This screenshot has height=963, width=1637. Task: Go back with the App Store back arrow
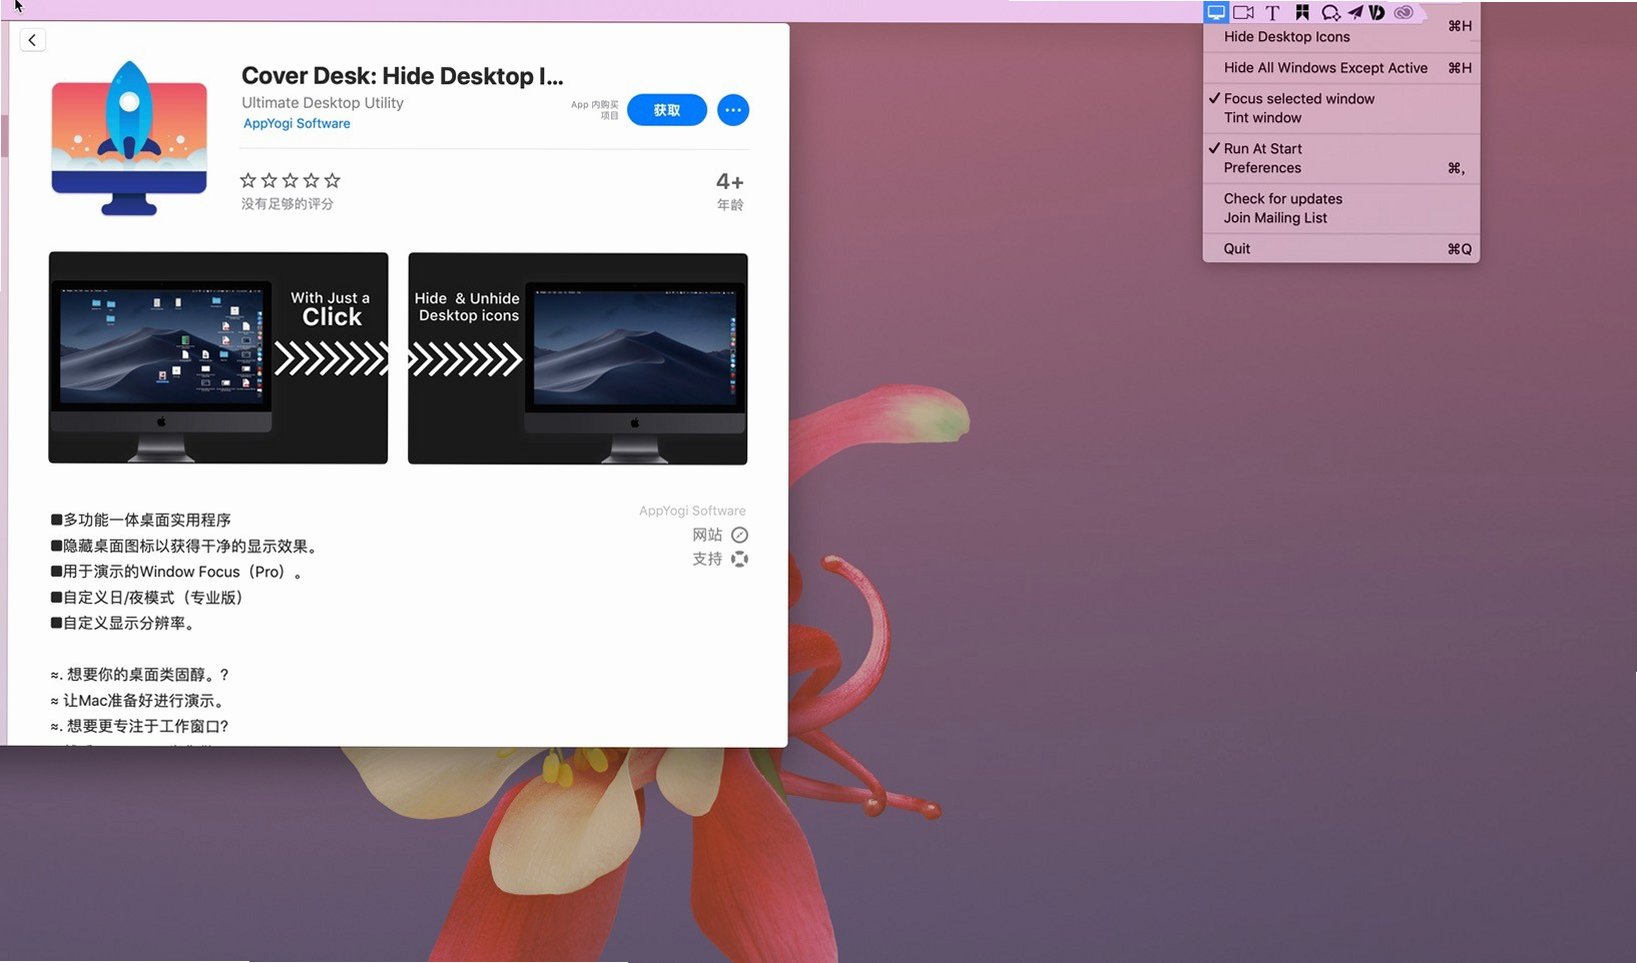coord(32,40)
